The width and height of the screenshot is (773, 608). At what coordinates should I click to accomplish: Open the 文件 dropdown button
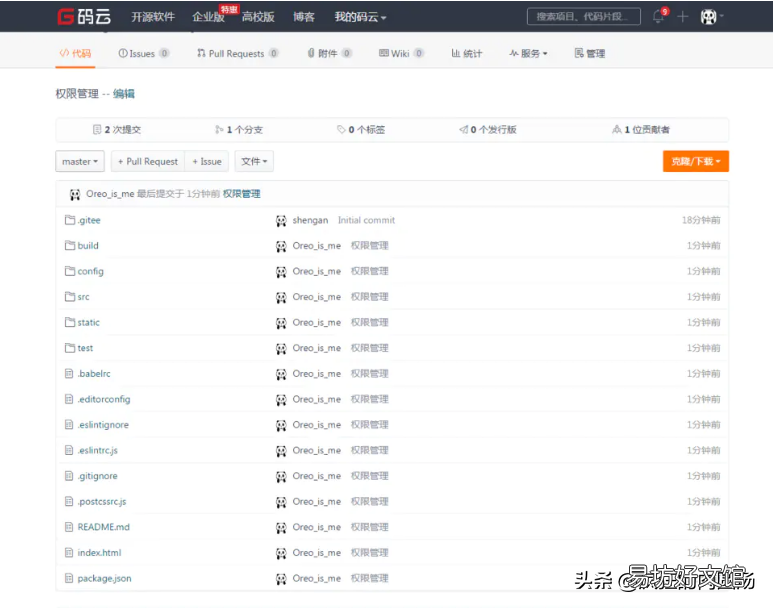click(x=254, y=161)
